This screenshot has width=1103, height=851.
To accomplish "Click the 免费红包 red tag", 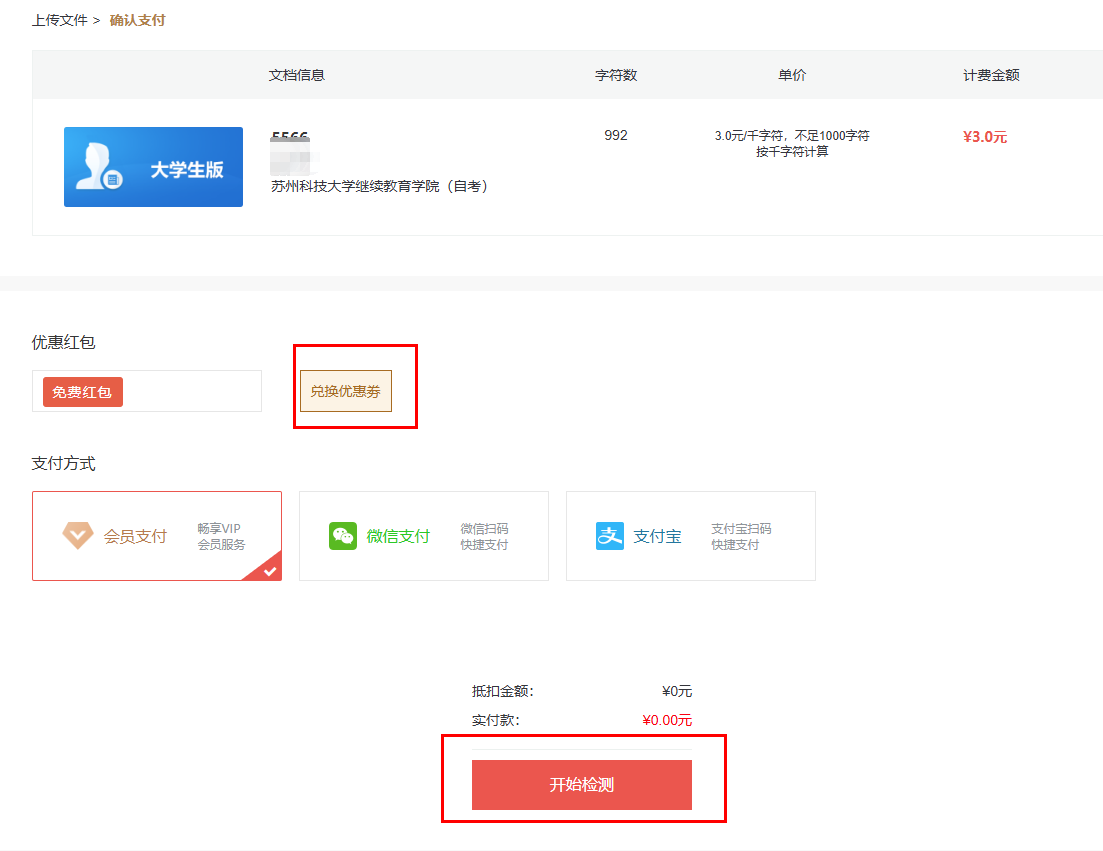I will (83, 392).
